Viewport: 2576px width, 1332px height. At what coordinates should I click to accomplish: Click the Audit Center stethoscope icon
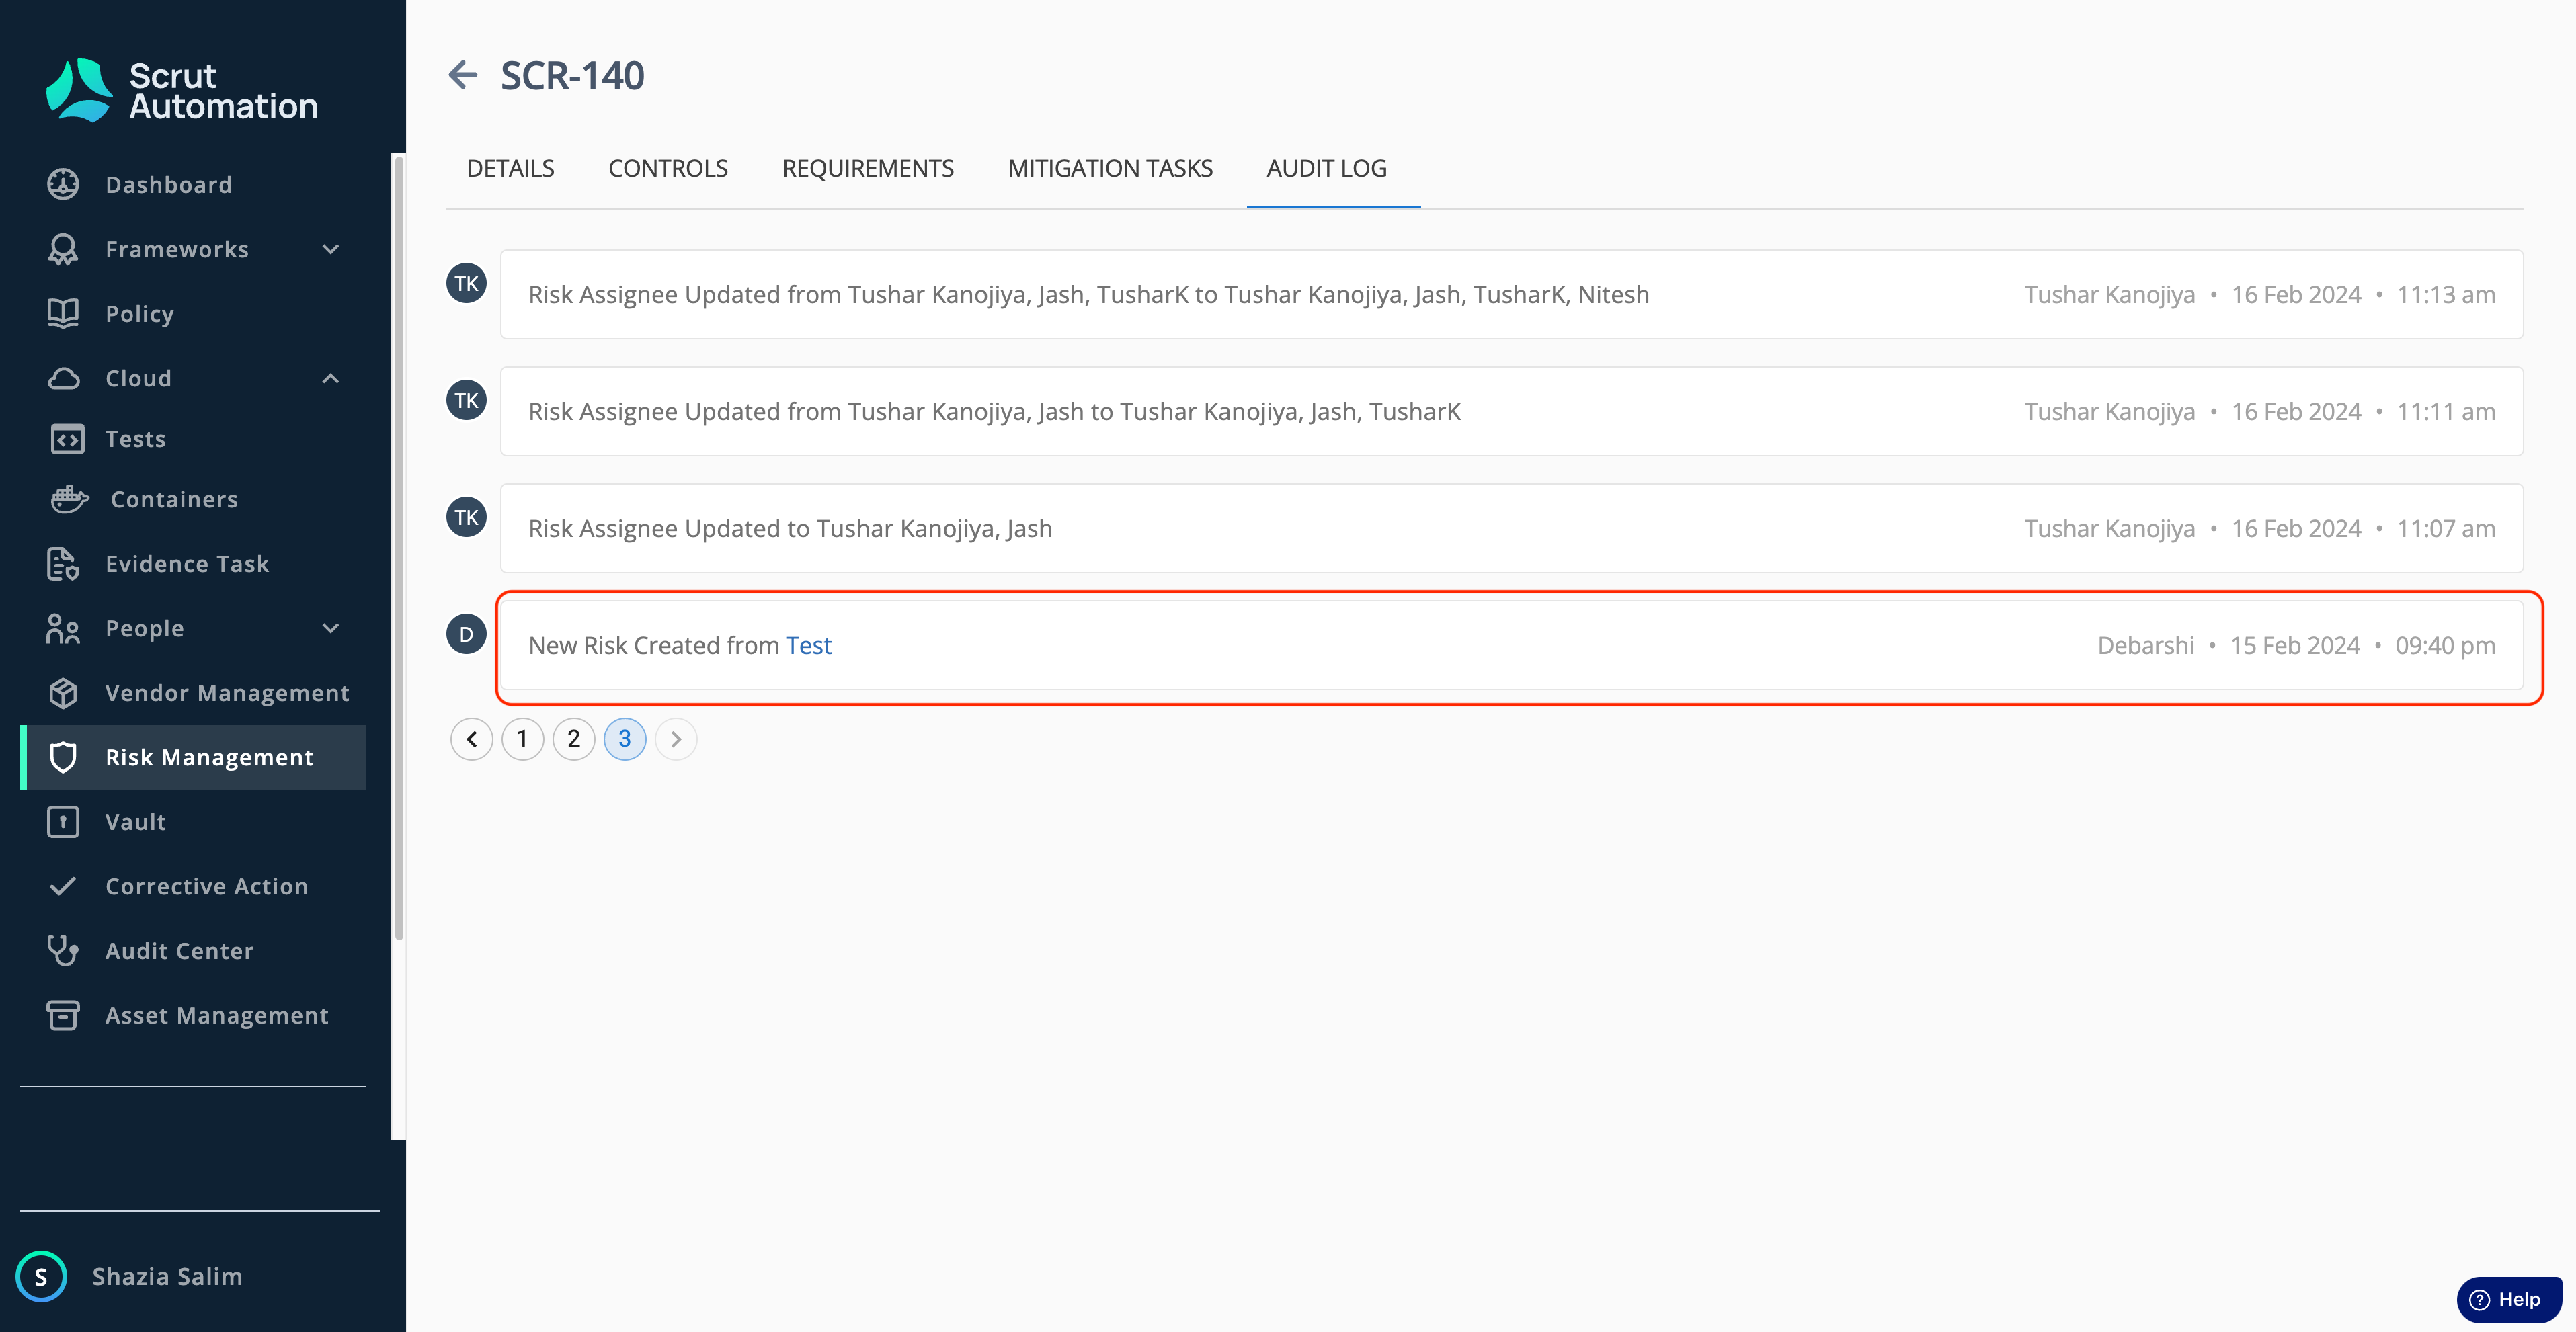coord(63,951)
